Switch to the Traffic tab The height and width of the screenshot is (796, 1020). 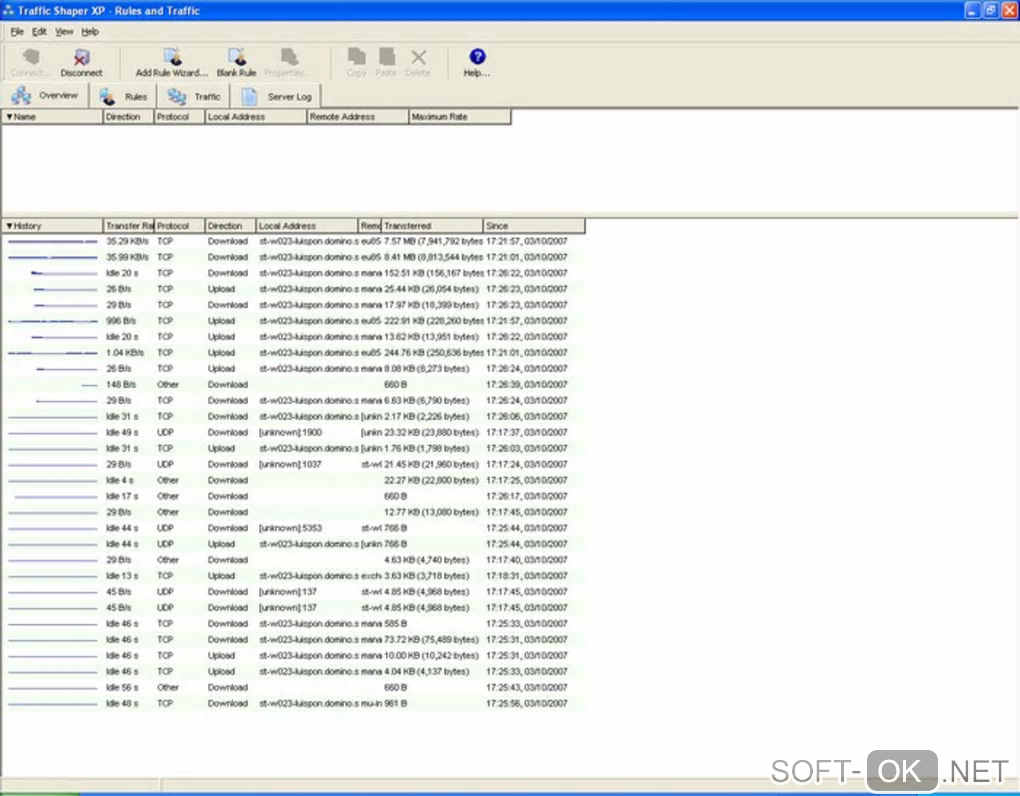(193, 96)
